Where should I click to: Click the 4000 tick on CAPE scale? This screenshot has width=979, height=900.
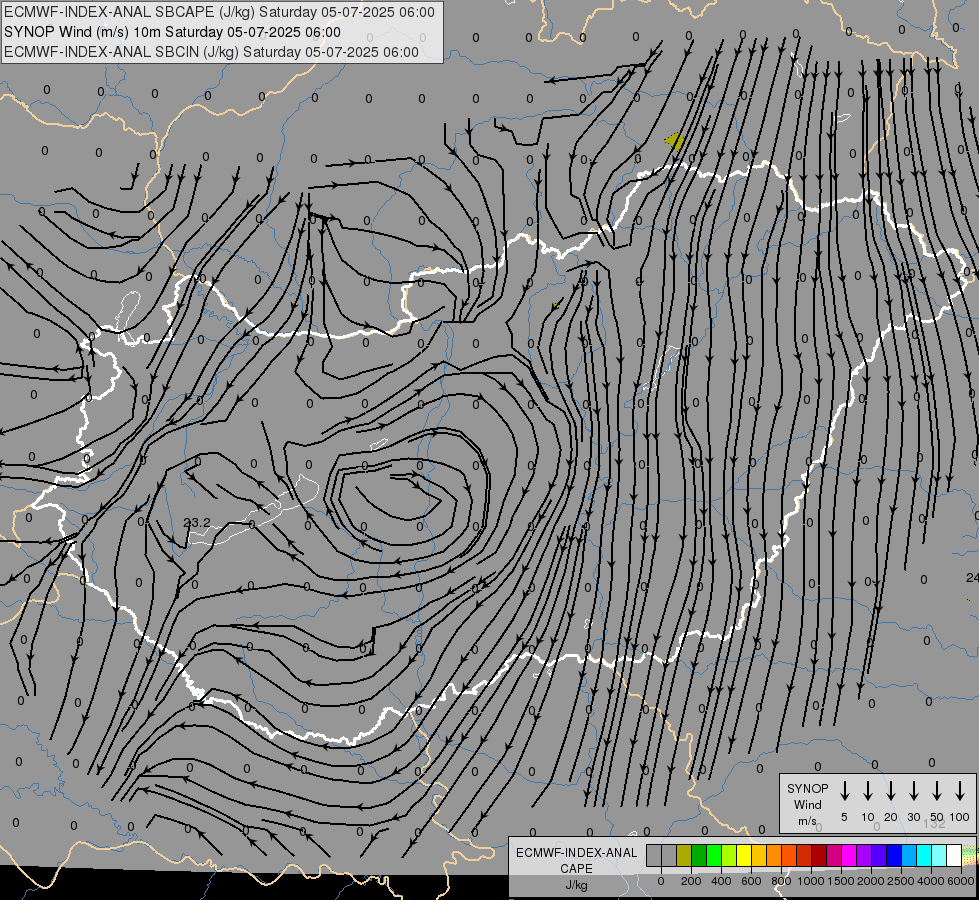pos(931,881)
